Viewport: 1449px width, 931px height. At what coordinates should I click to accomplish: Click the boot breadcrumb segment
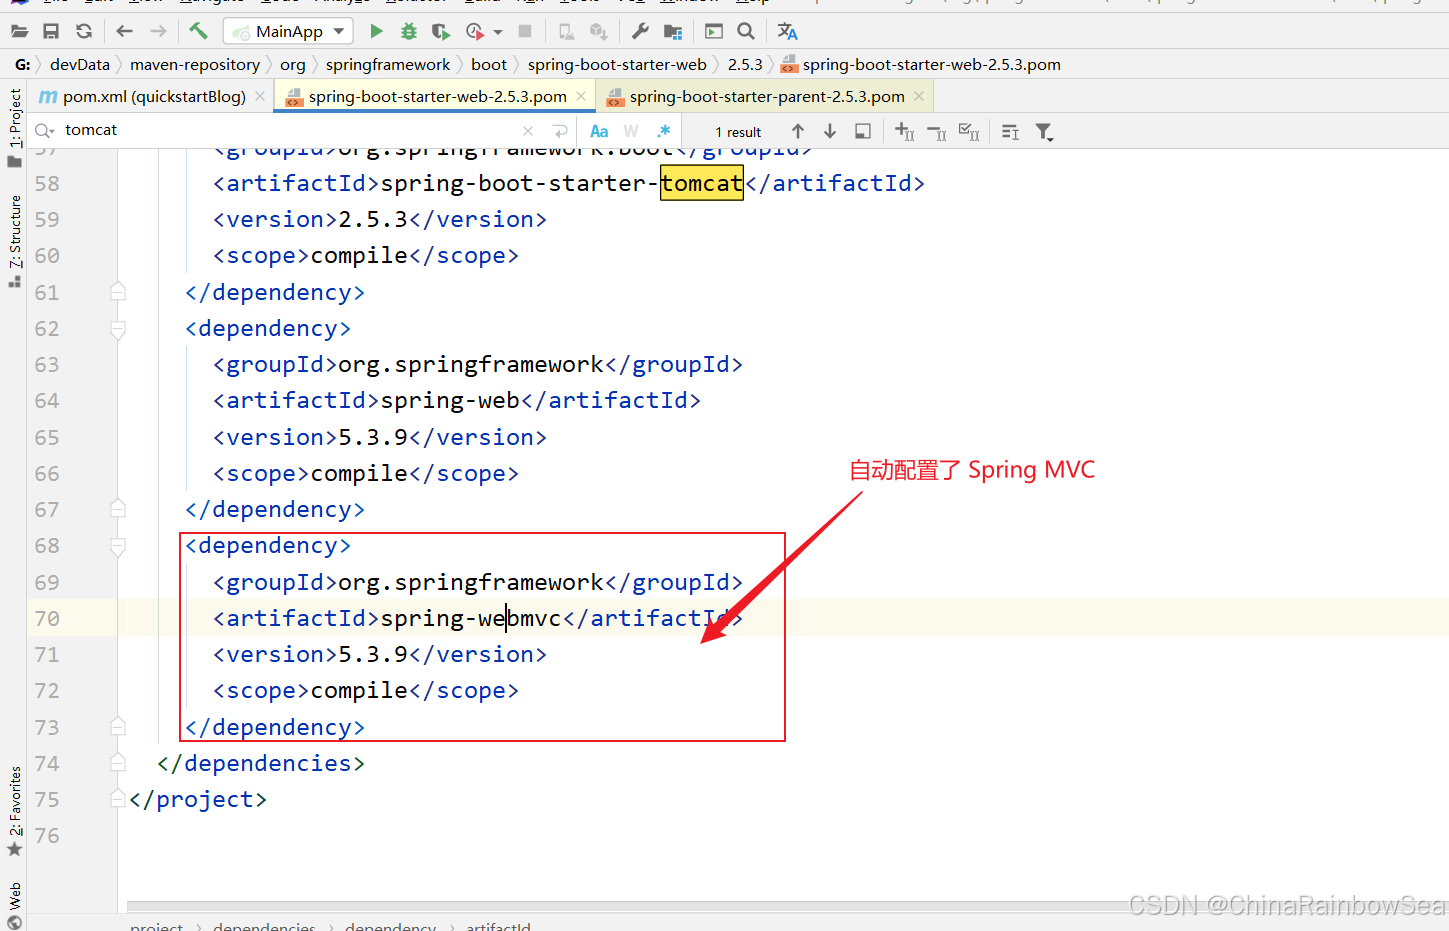(489, 64)
